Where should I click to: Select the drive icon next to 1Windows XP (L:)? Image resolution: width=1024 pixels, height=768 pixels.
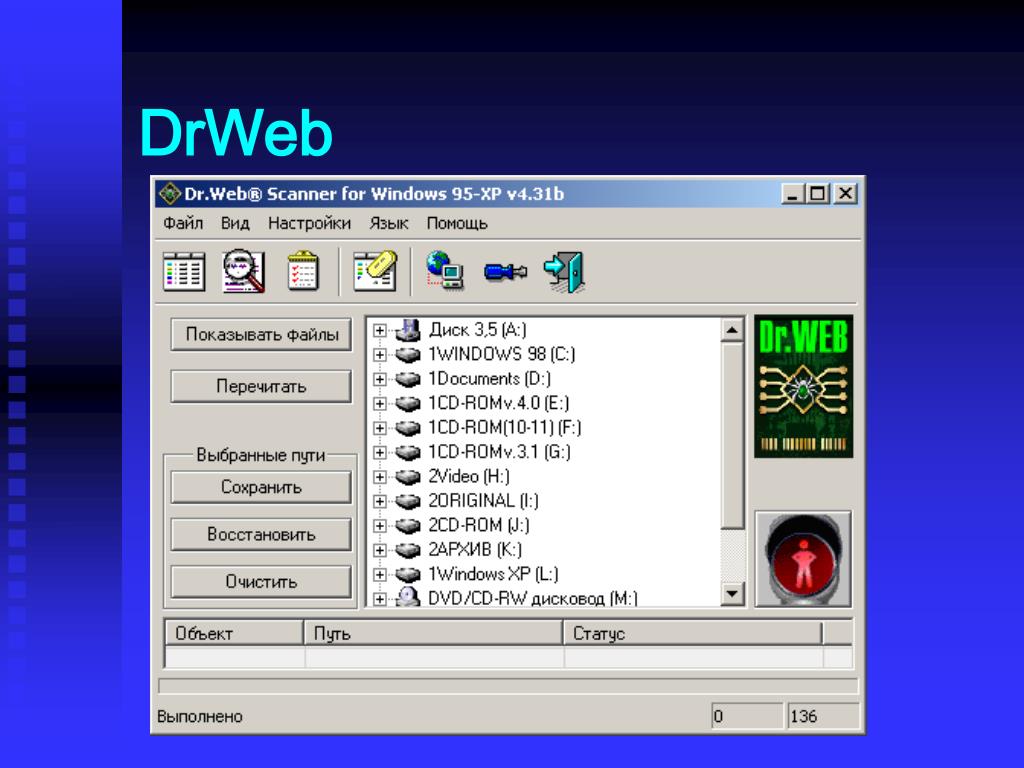[408, 574]
